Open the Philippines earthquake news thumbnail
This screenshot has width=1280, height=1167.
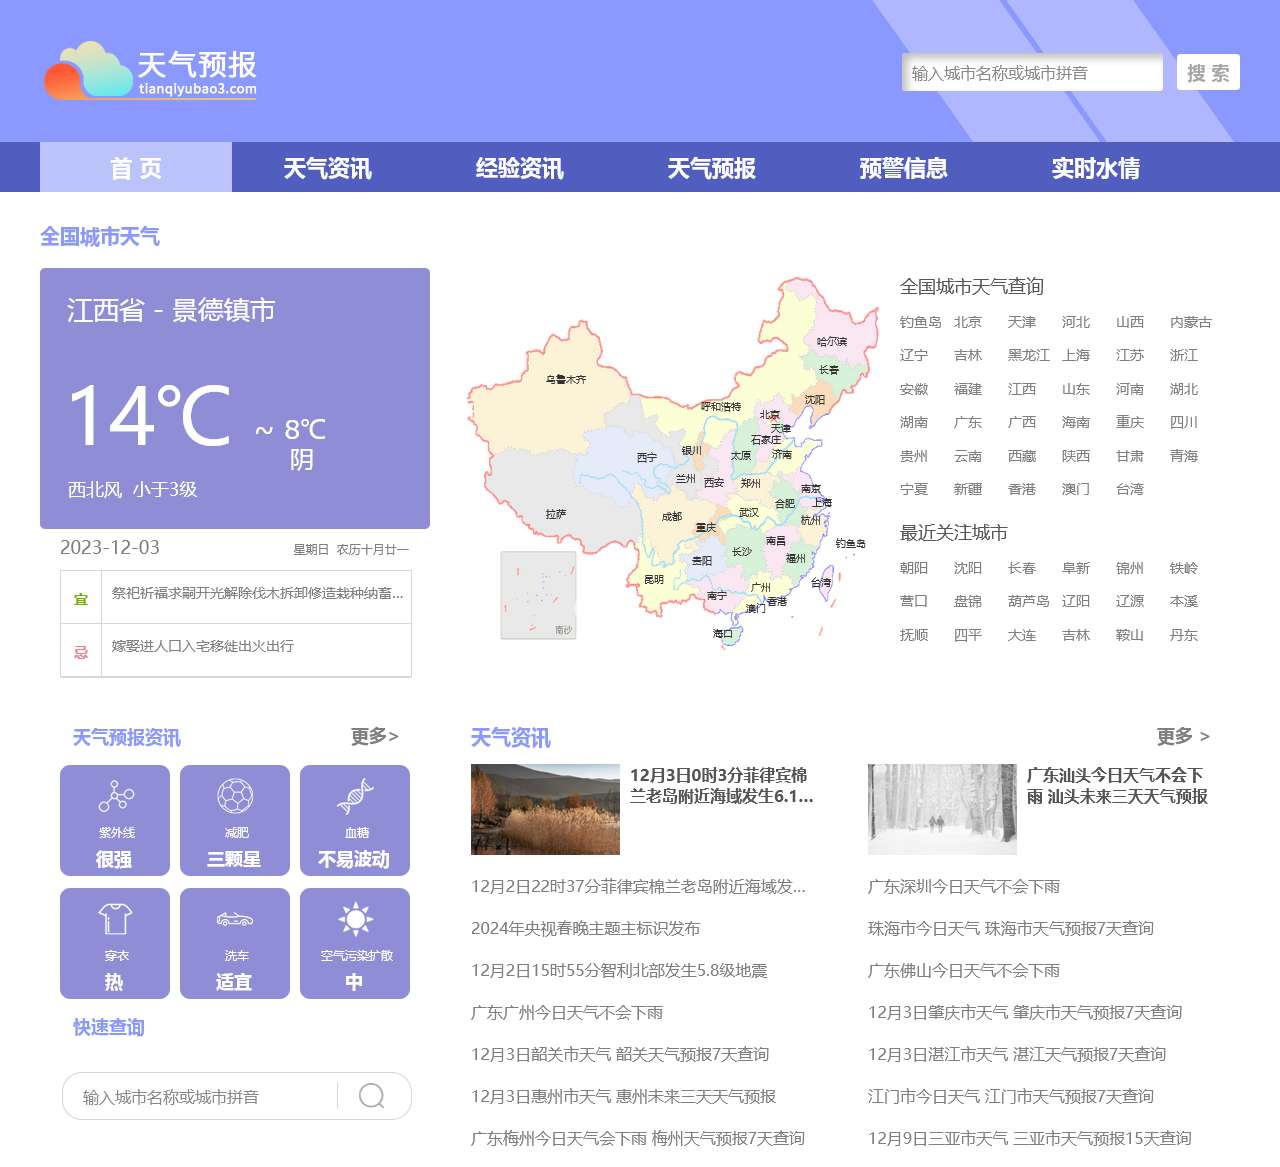point(545,809)
